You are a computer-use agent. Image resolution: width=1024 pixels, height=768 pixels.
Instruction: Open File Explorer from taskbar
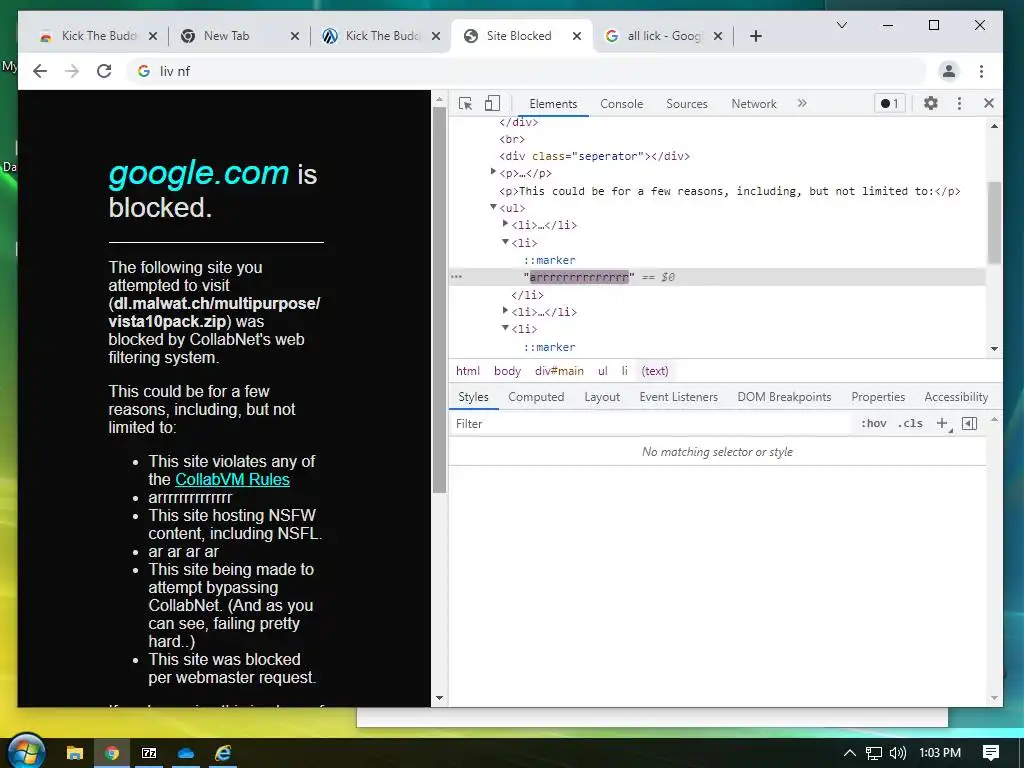pos(74,753)
